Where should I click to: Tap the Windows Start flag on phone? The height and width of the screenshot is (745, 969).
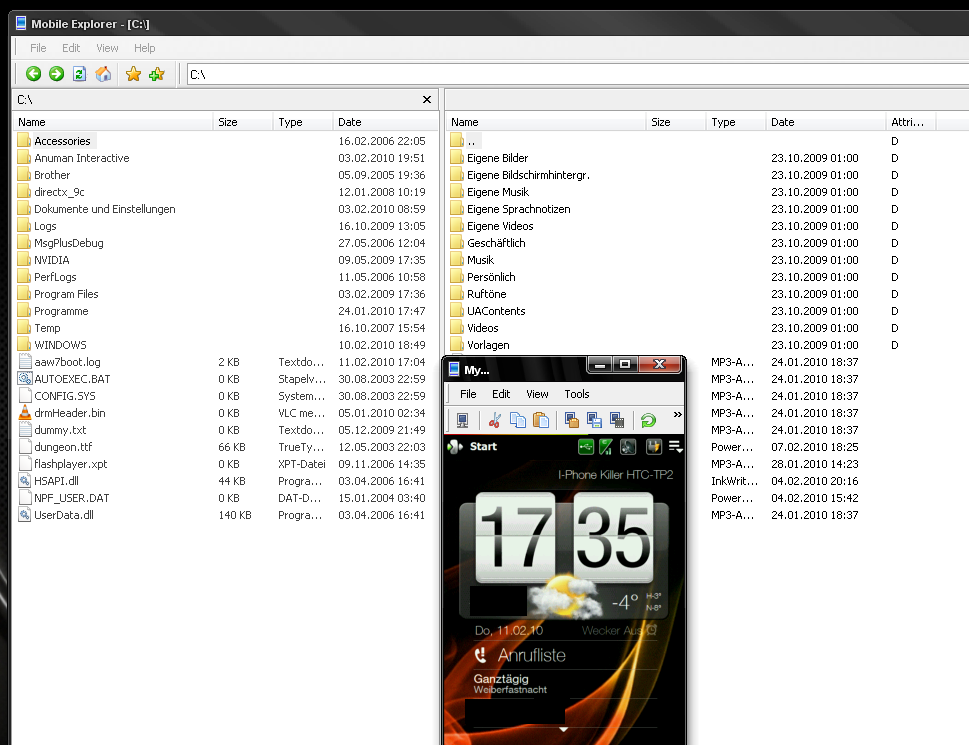[455, 446]
